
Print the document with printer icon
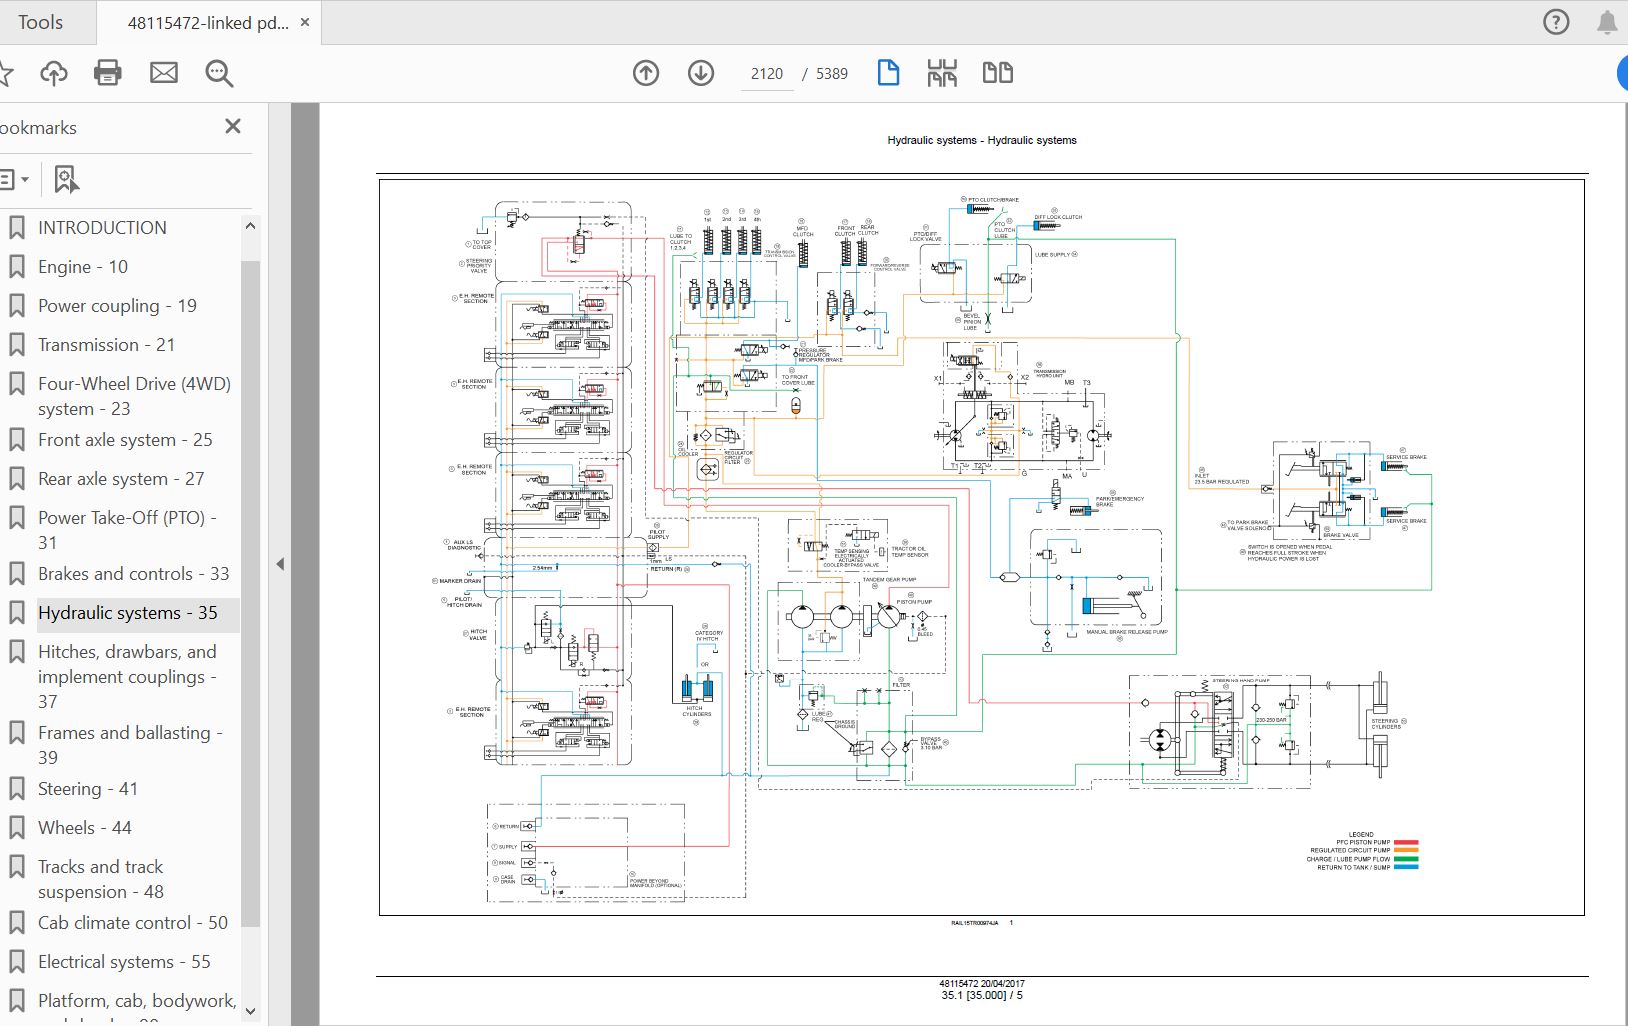(108, 73)
